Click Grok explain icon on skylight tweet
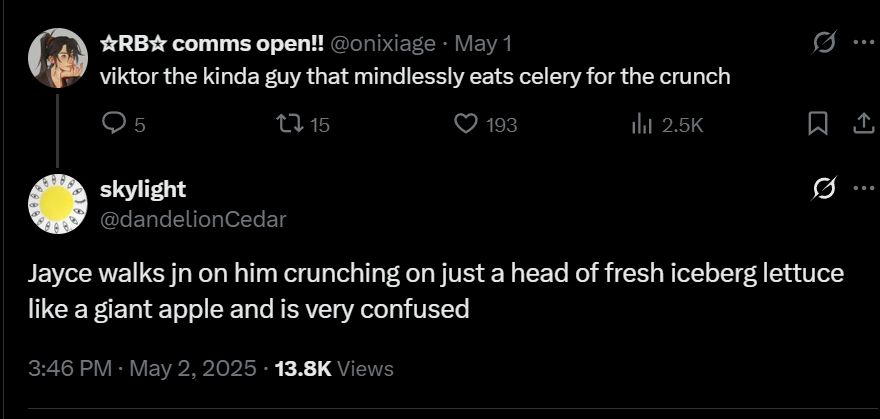Screen dimensions: 880x419 click(824, 188)
